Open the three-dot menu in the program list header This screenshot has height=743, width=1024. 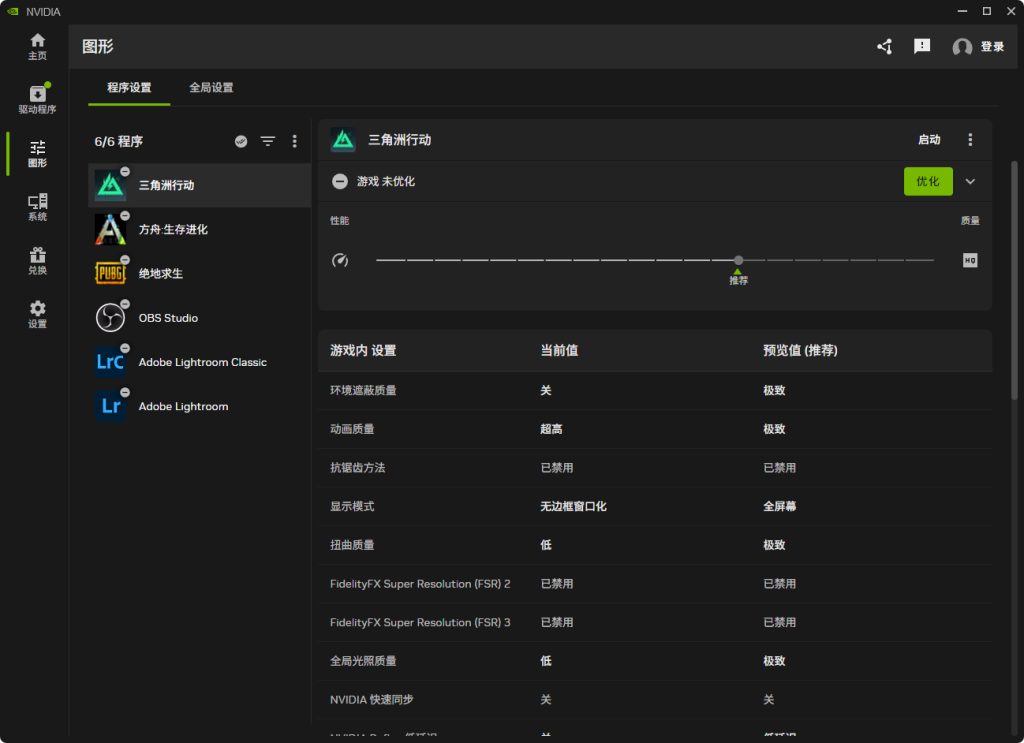pyautogui.click(x=294, y=141)
